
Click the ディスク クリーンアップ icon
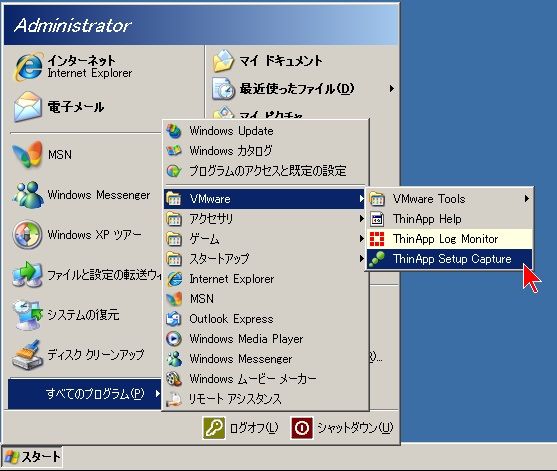[x=28, y=354]
